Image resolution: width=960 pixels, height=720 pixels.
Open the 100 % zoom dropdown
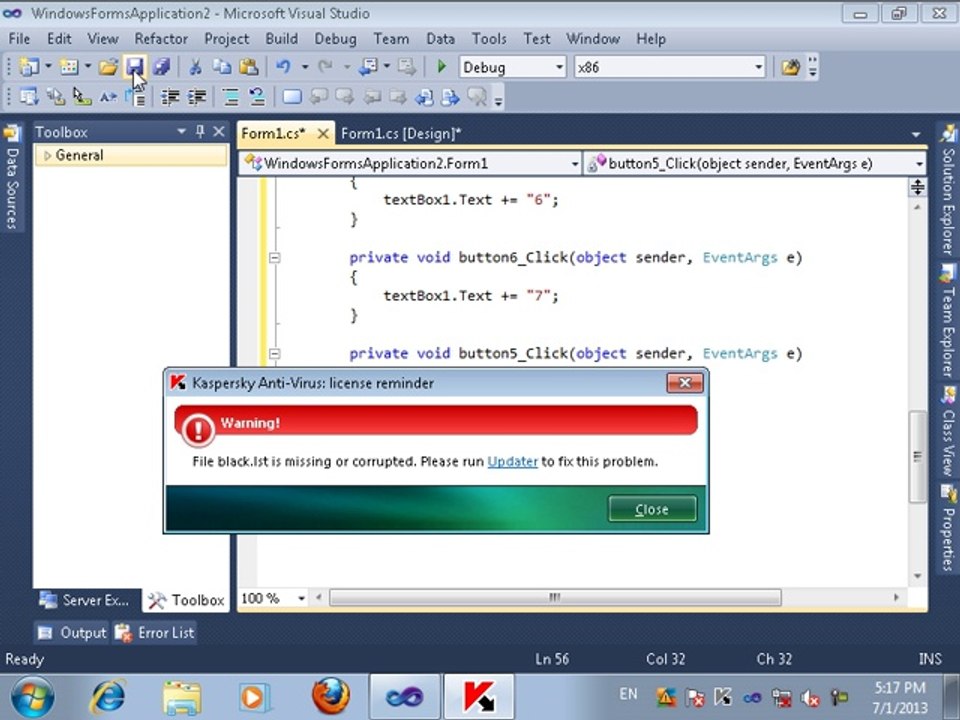coord(301,598)
